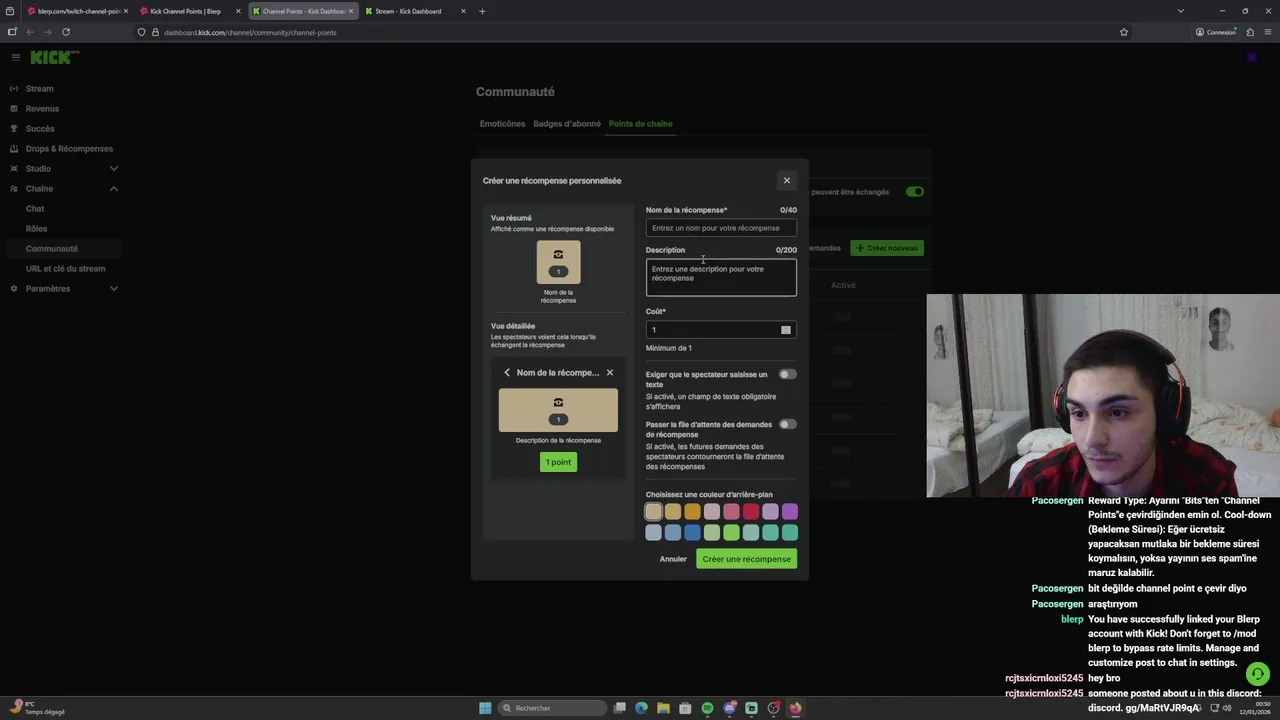The image size is (1280, 720).
Task: Click Annuler to cancel reward creation
Action: [x=673, y=559]
